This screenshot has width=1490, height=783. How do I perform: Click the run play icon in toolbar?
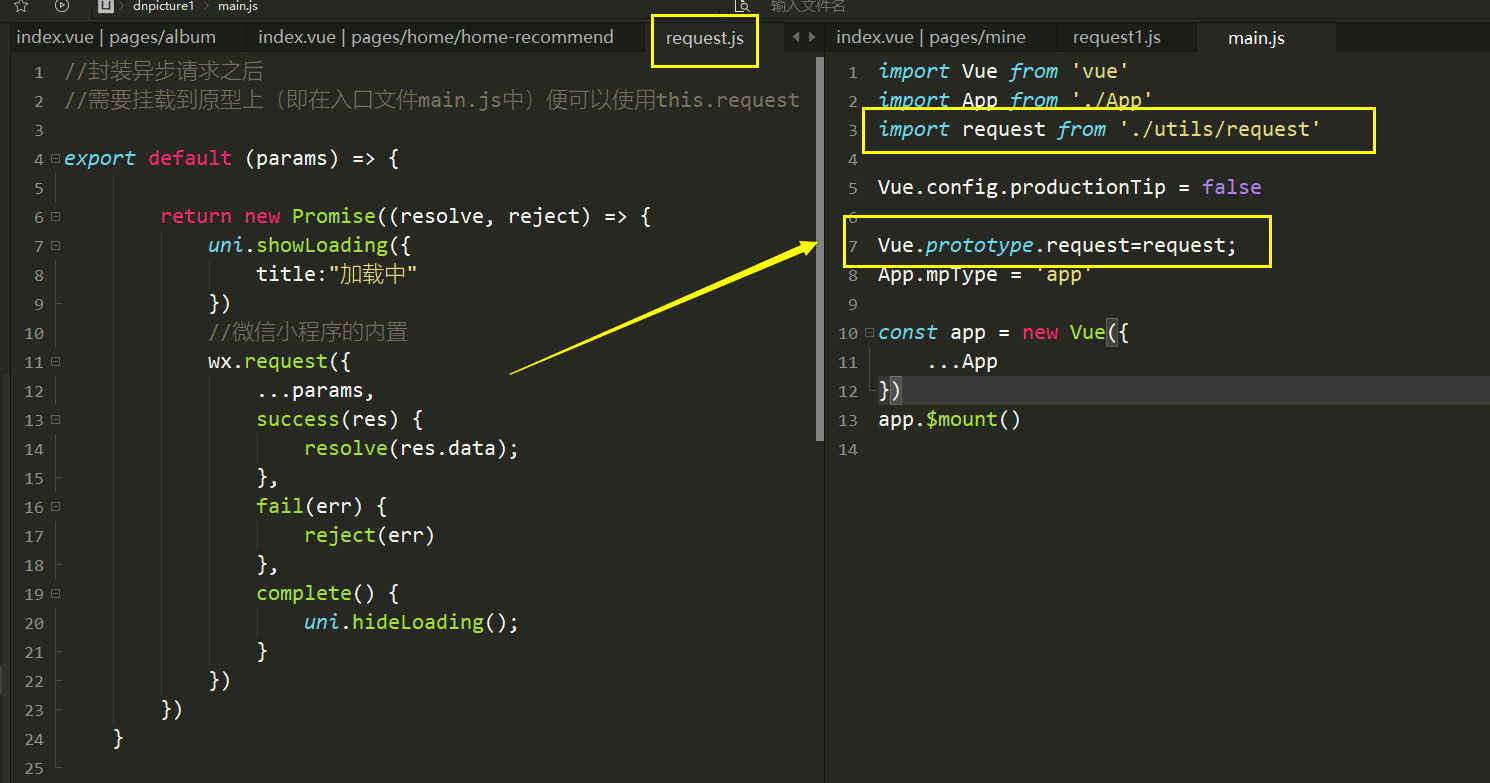(62, 6)
